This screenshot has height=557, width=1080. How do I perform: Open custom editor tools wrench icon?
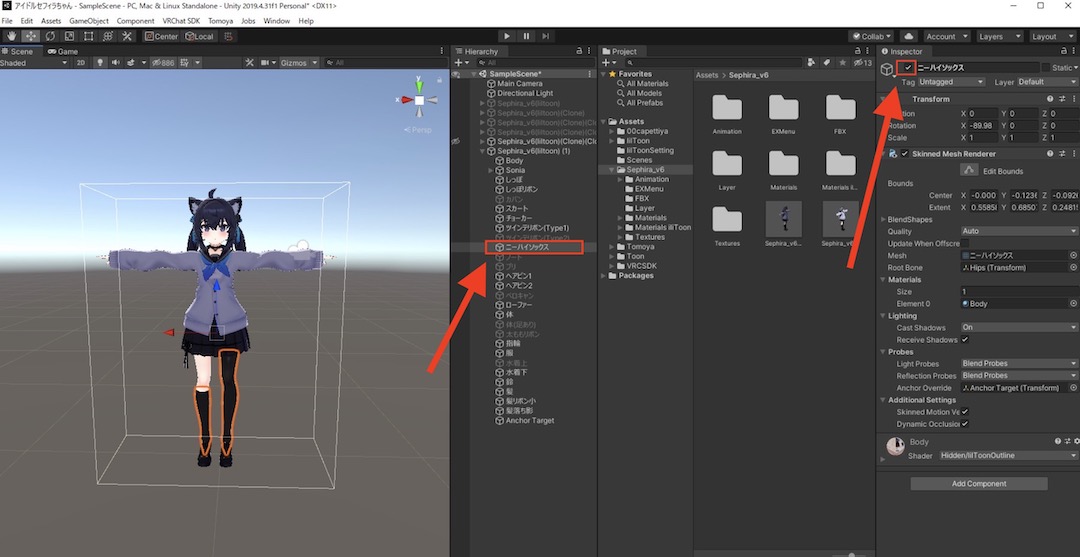coord(127,36)
